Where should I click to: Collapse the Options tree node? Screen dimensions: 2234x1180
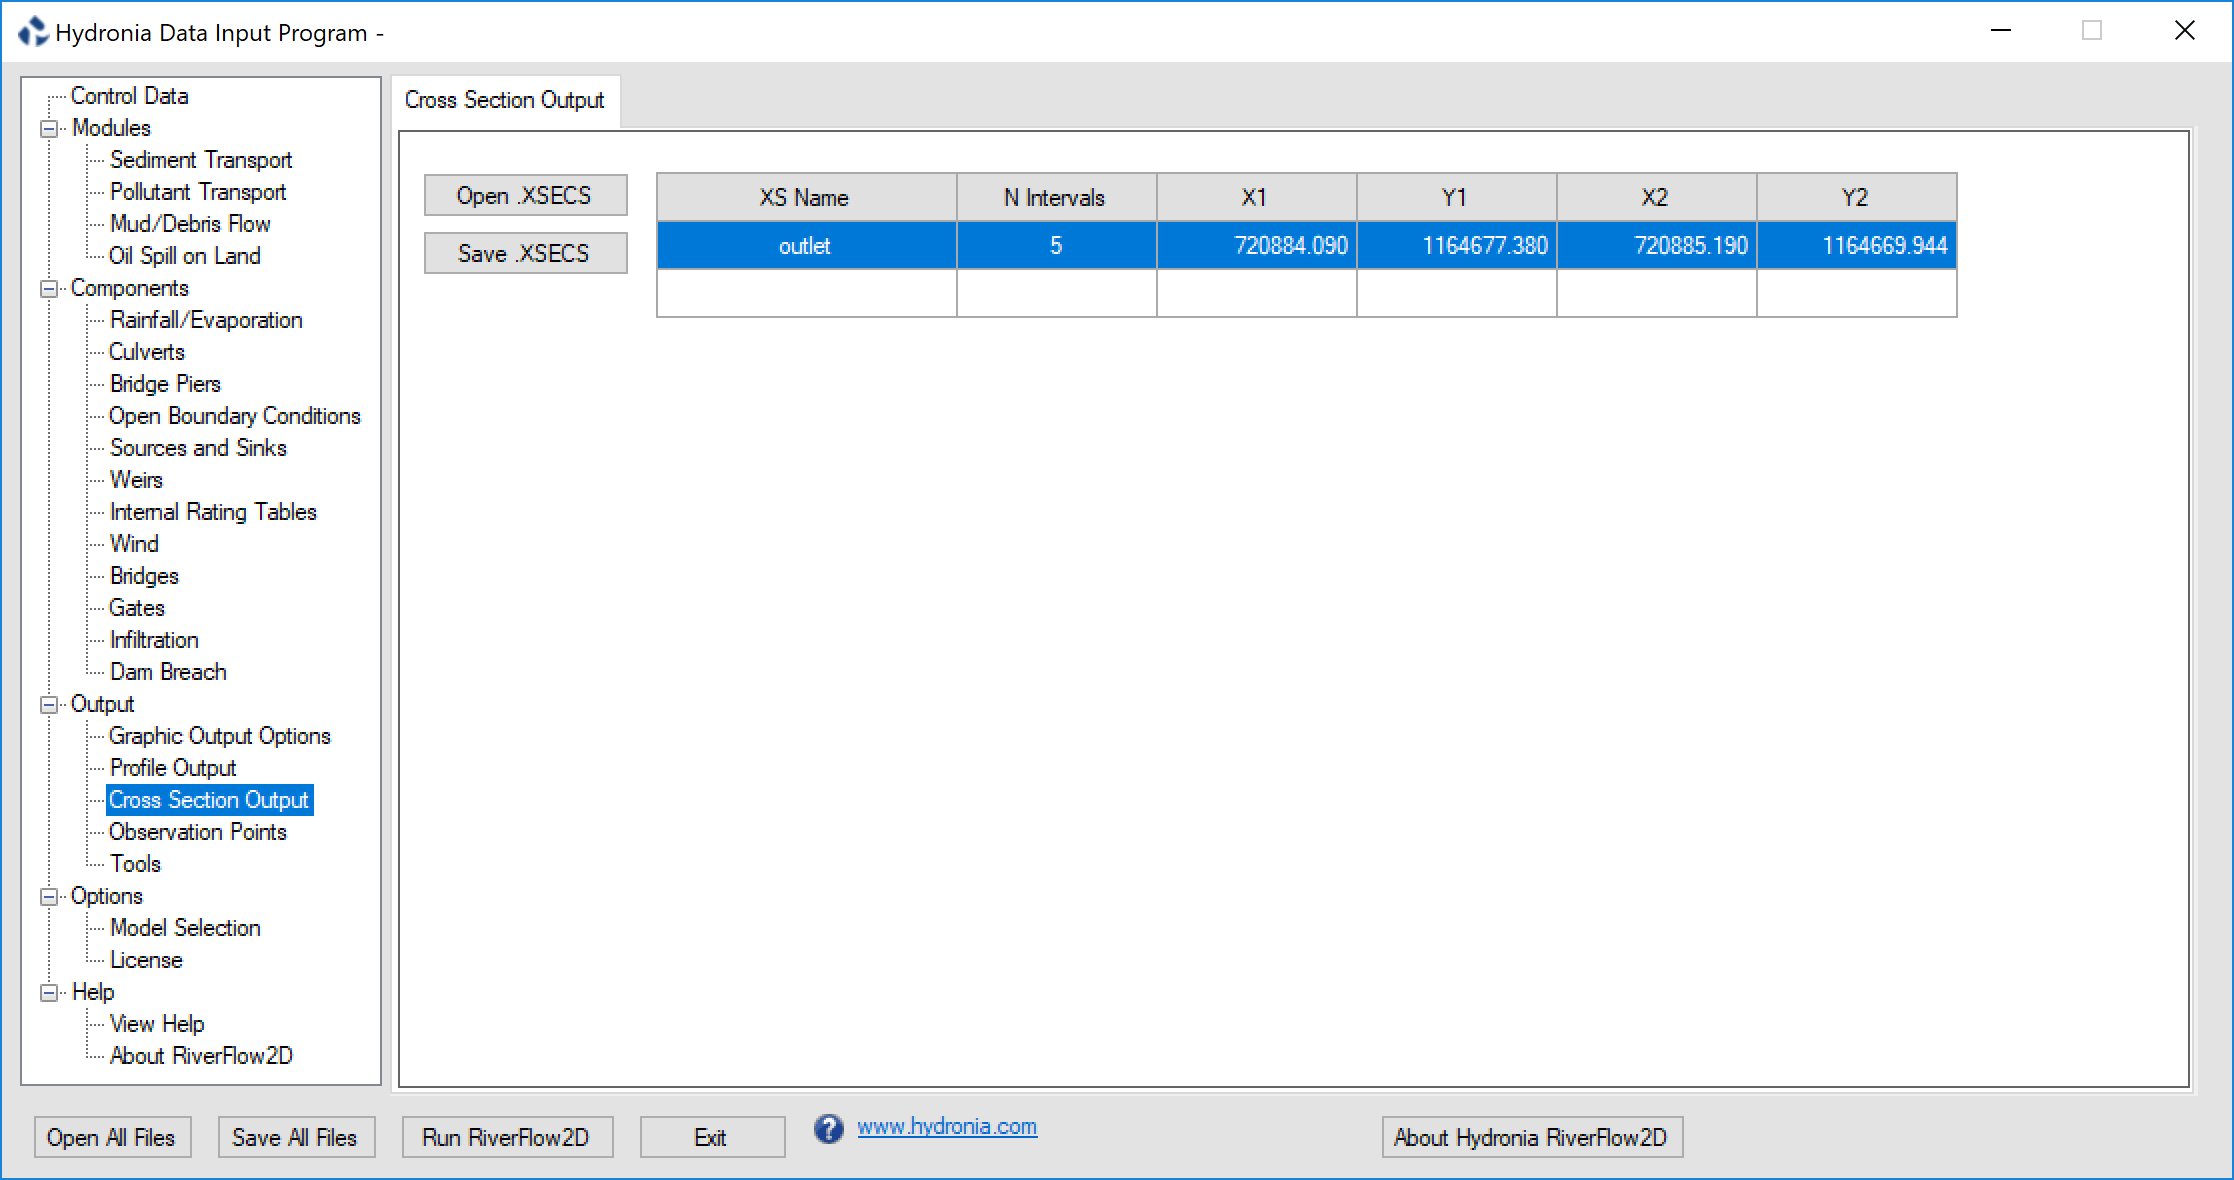pos(48,897)
